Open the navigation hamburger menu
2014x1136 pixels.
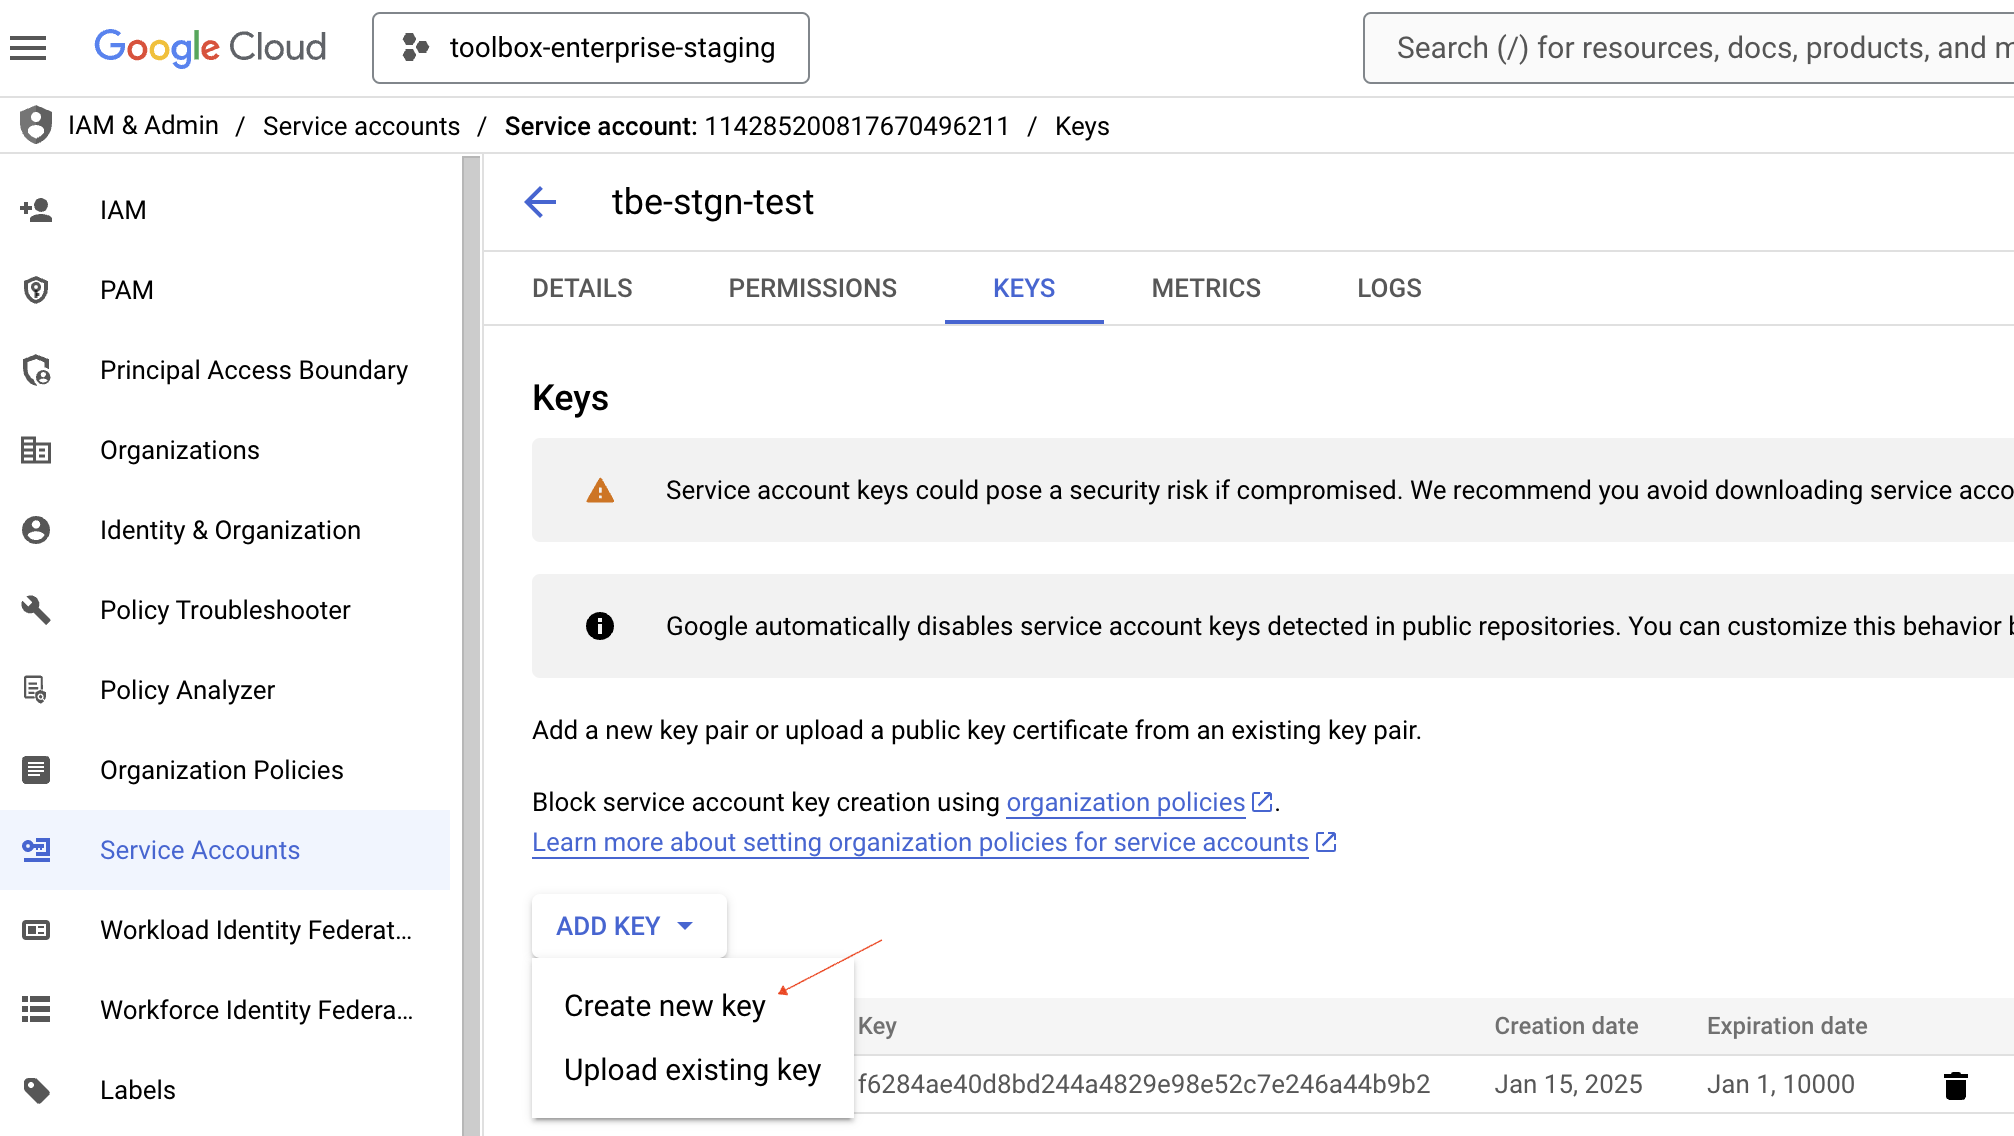point(27,47)
